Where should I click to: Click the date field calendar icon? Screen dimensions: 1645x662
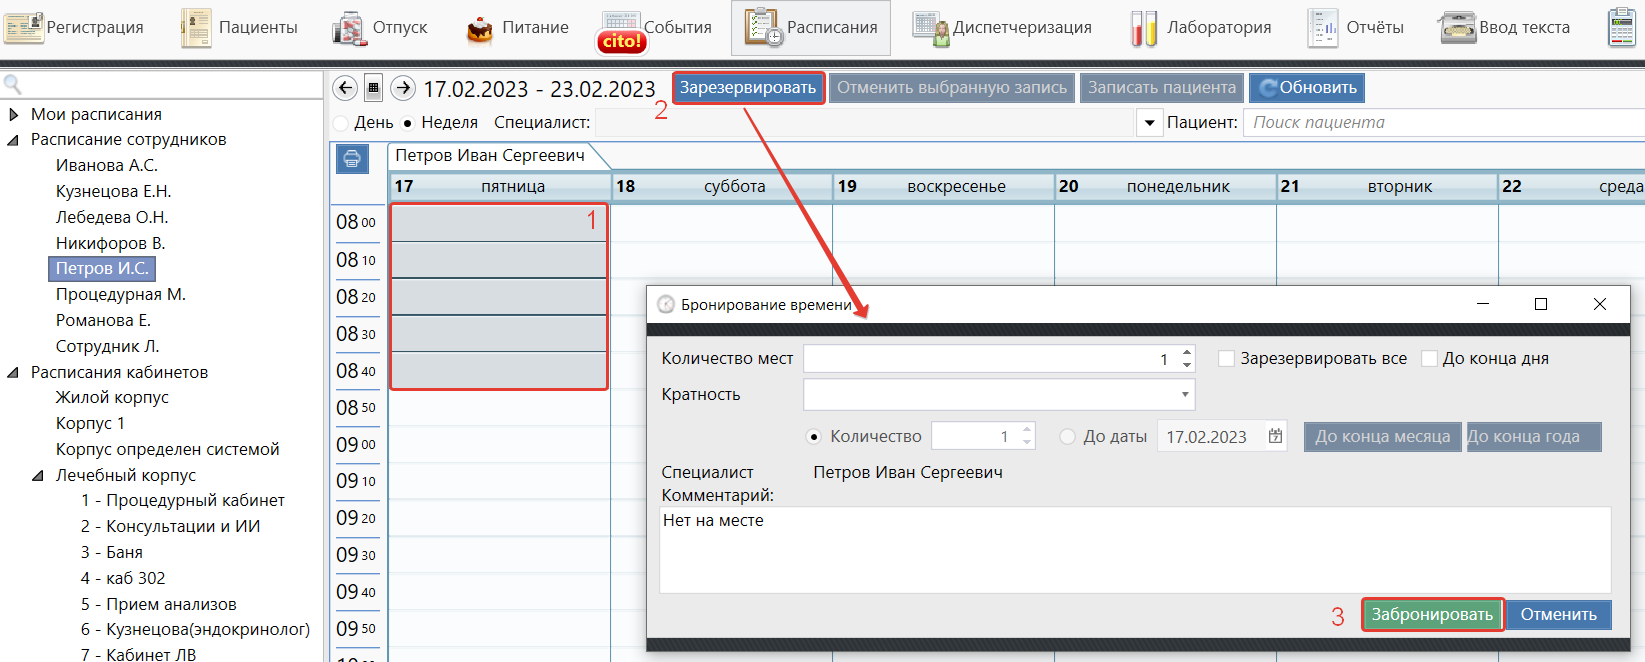(1275, 436)
